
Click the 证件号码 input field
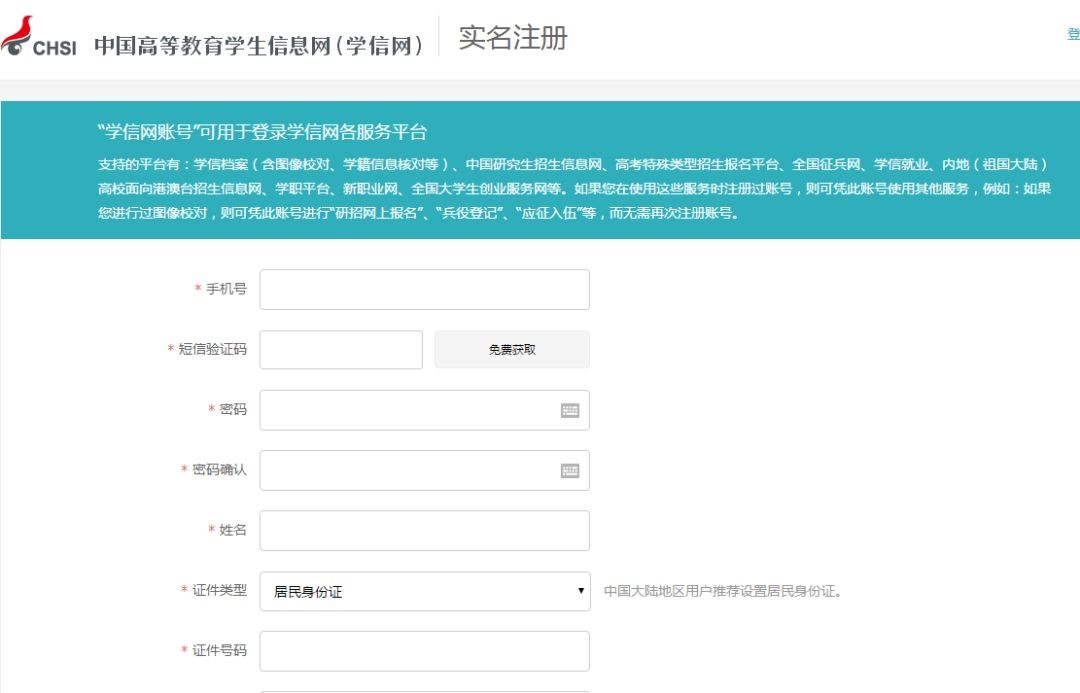424,651
